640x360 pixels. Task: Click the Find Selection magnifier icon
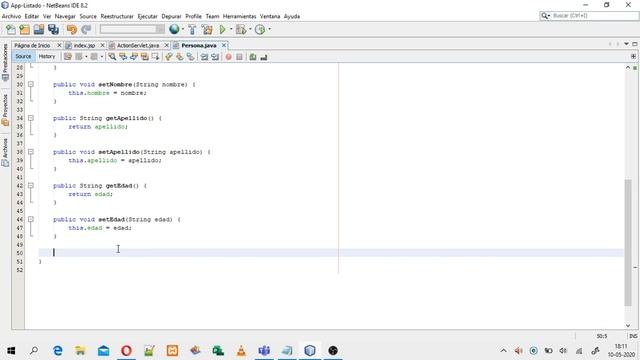(112, 57)
